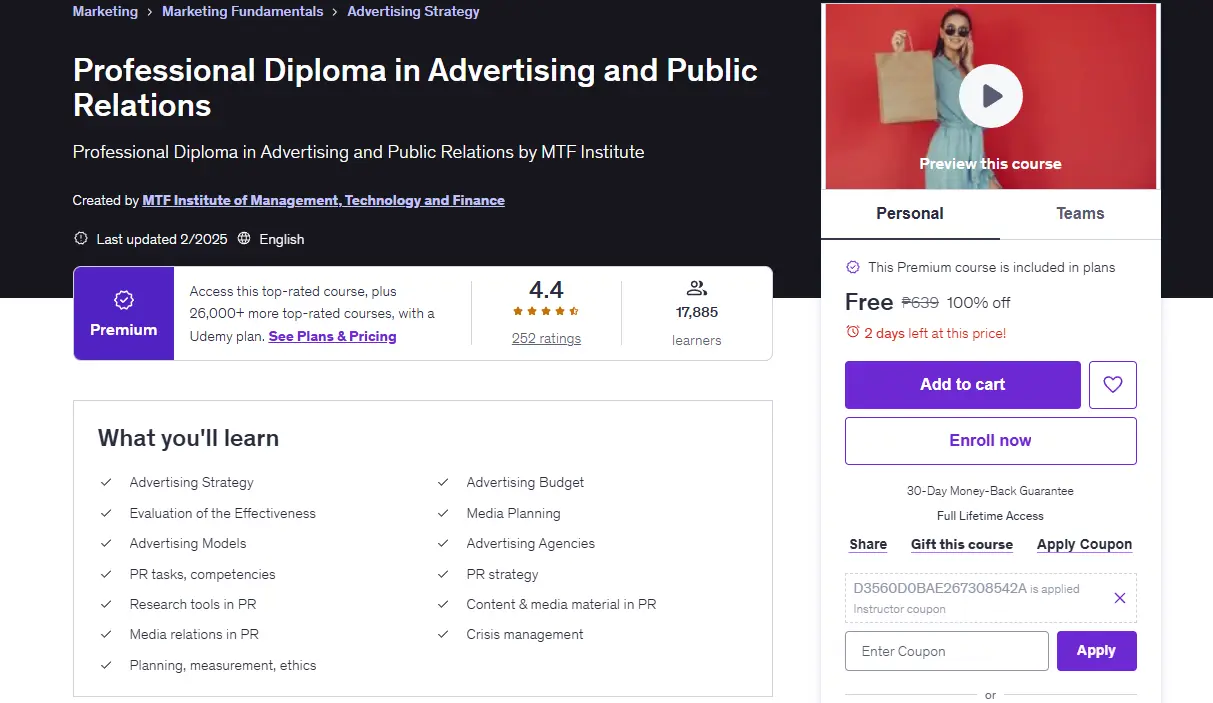This screenshot has width=1213, height=703.
Task: Open the Marketing breadcrumb link
Action: [105, 12]
